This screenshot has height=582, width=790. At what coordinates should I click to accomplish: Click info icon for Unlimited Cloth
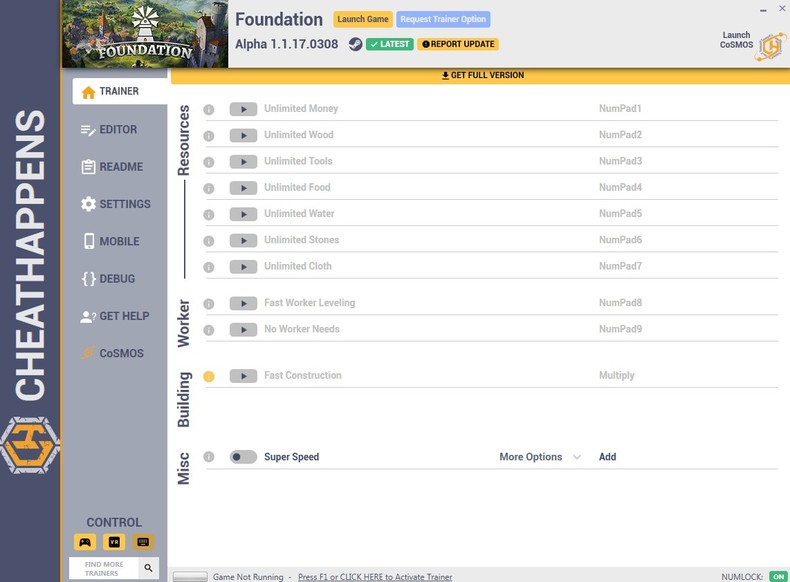pos(209,267)
